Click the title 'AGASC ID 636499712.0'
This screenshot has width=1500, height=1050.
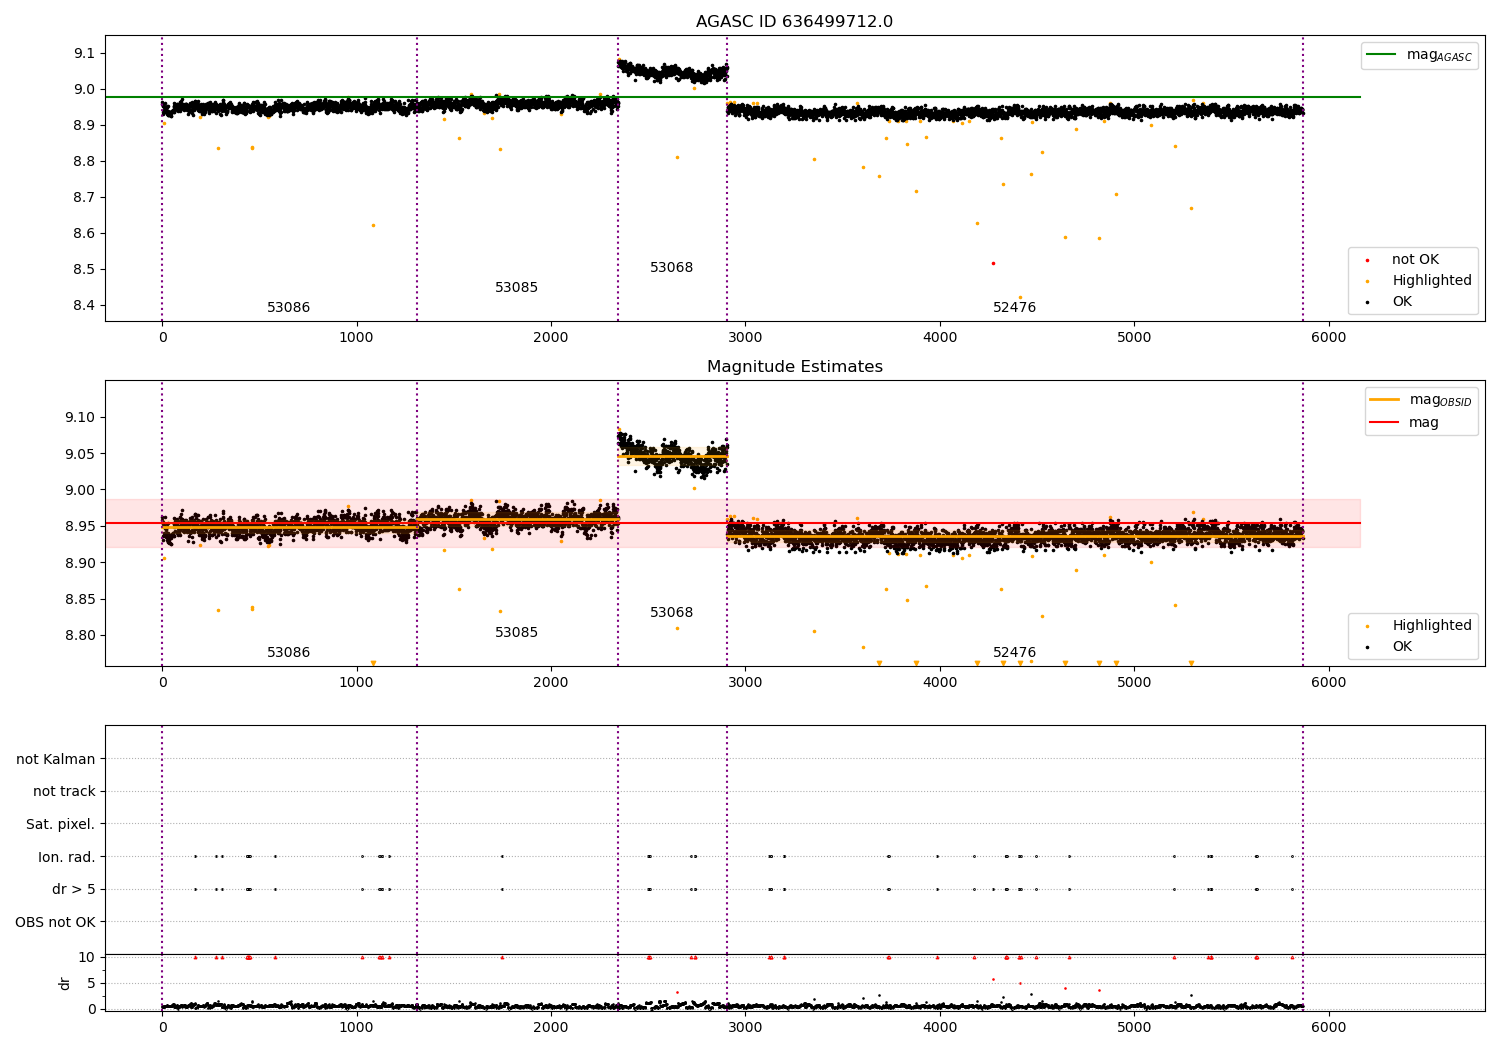794,22
